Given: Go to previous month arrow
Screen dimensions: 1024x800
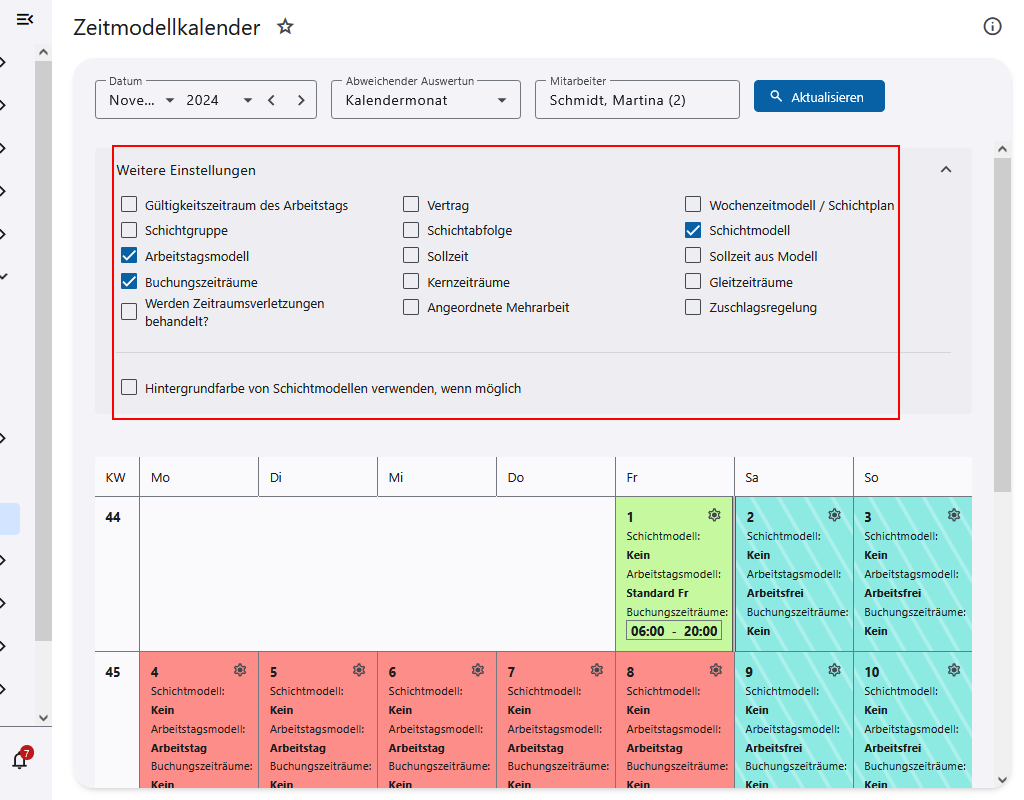Looking at the screenshot, I should pos(271,100).
